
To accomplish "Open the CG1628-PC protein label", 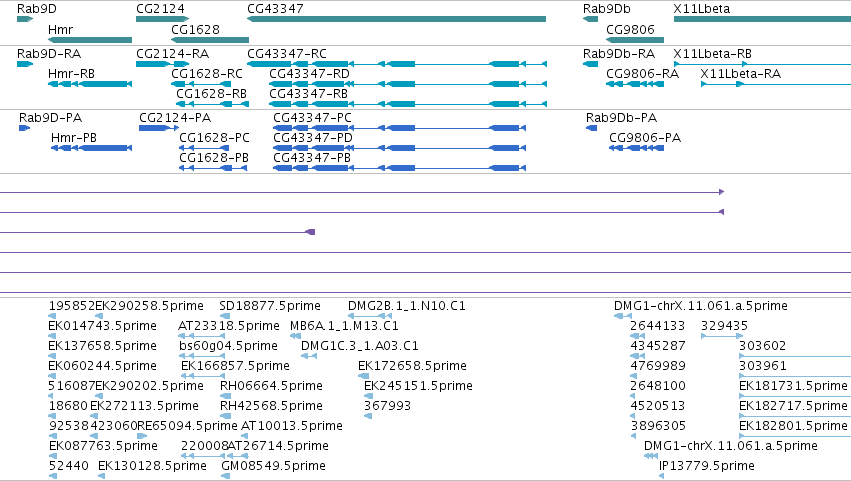I will pos(214,138).
